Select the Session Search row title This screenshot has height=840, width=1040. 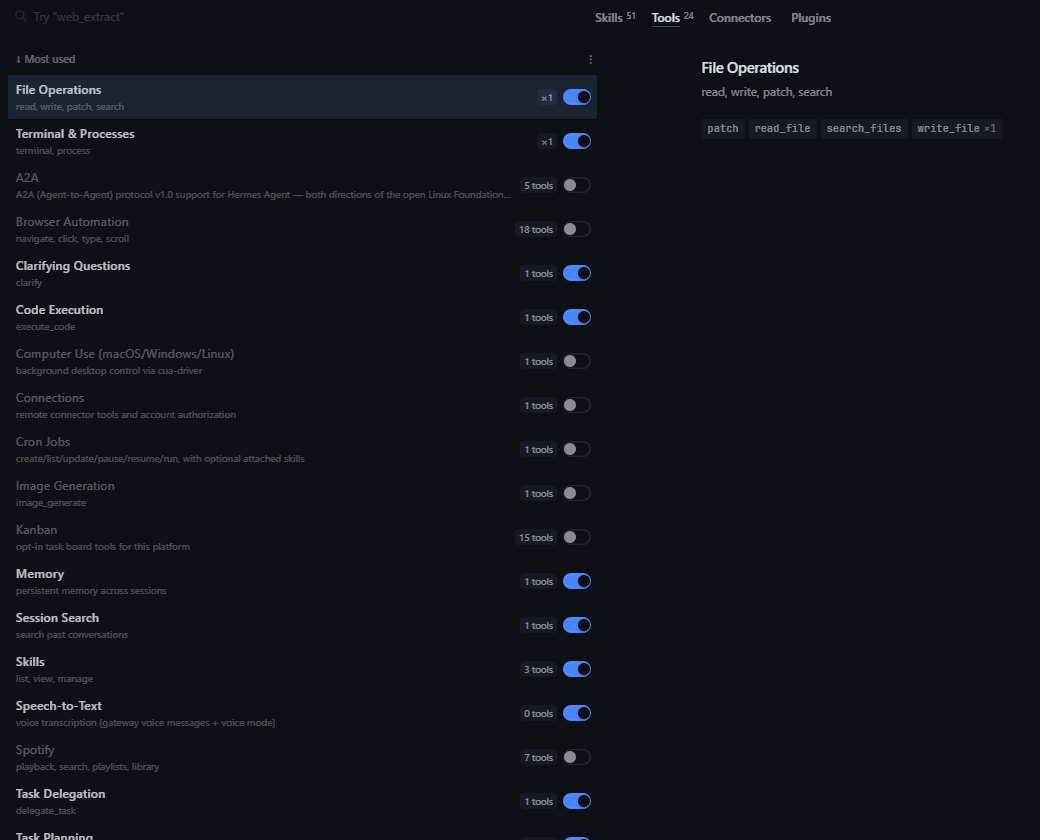(57, 618)
